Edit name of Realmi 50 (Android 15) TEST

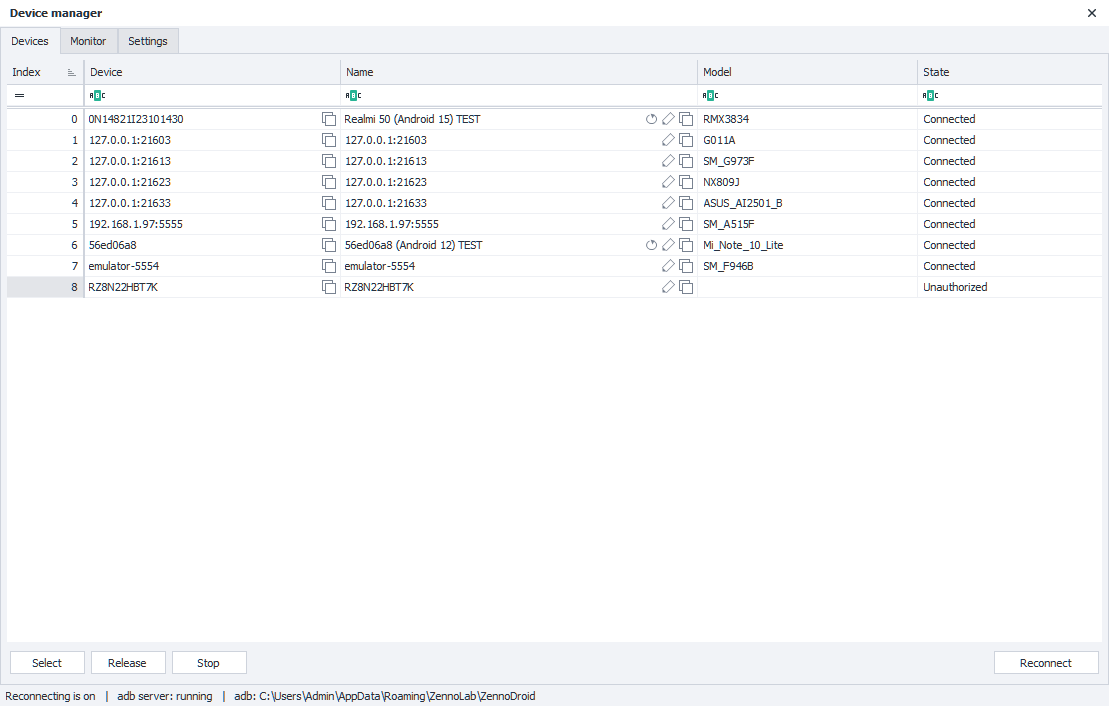(x=668, y=119)
